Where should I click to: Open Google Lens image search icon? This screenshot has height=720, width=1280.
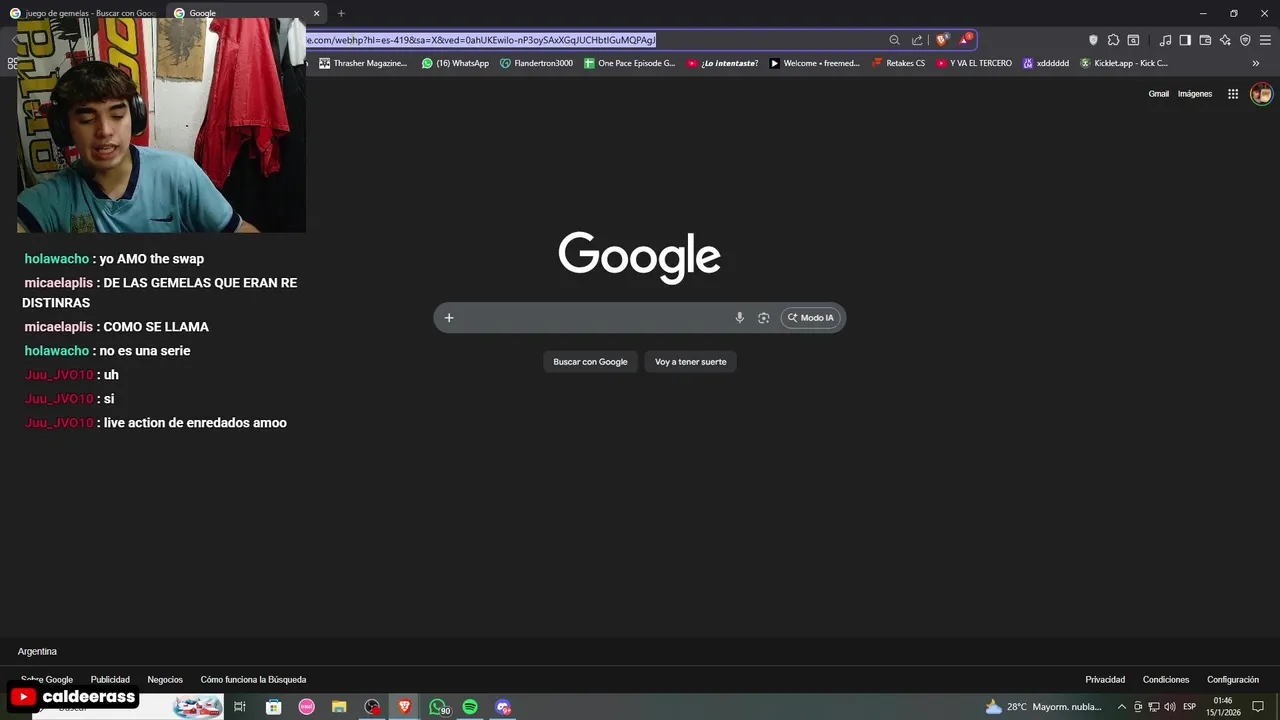(x=763, y=318)
